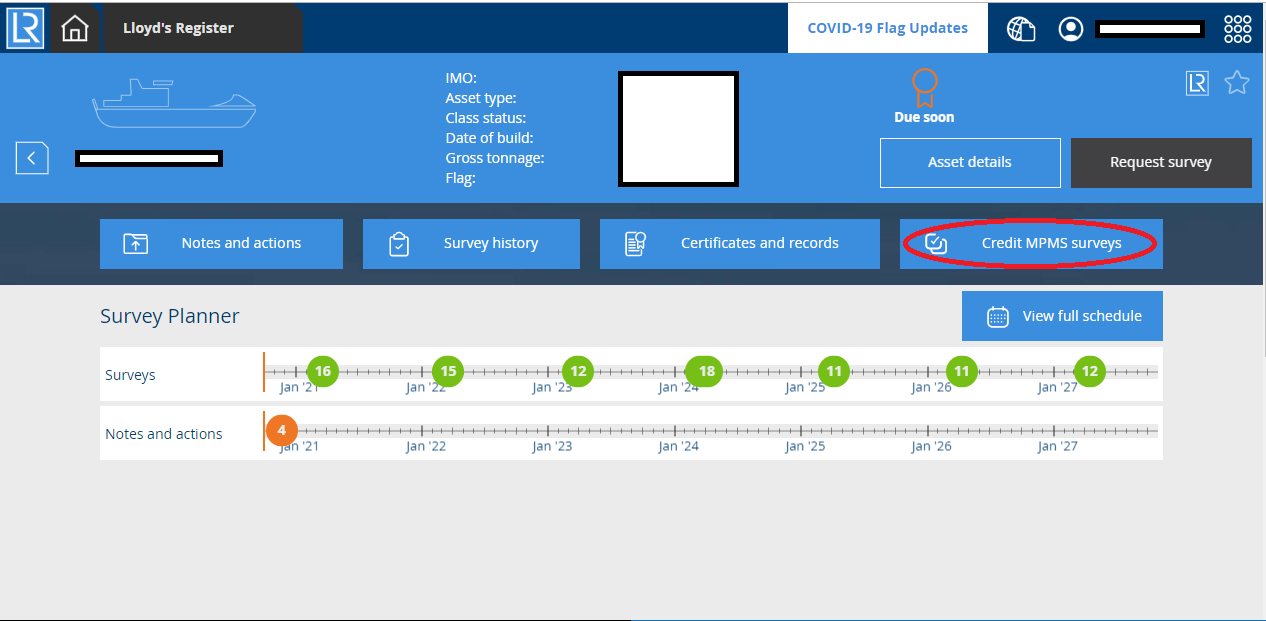Open Asset details
Viewport: 1266px width, 621px height.
pyautogui.click(x=970, y=162)
